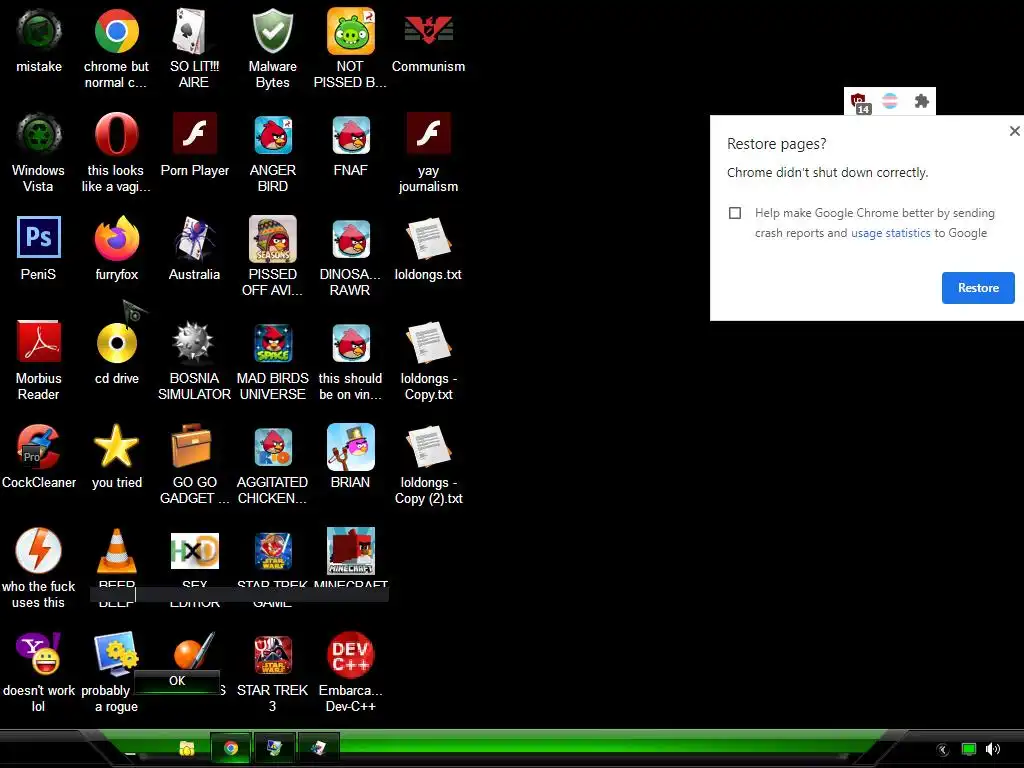Open 'loldongs - Copy.txt' file
Viewport: 1024px width, 768px height.
(428, 342)
